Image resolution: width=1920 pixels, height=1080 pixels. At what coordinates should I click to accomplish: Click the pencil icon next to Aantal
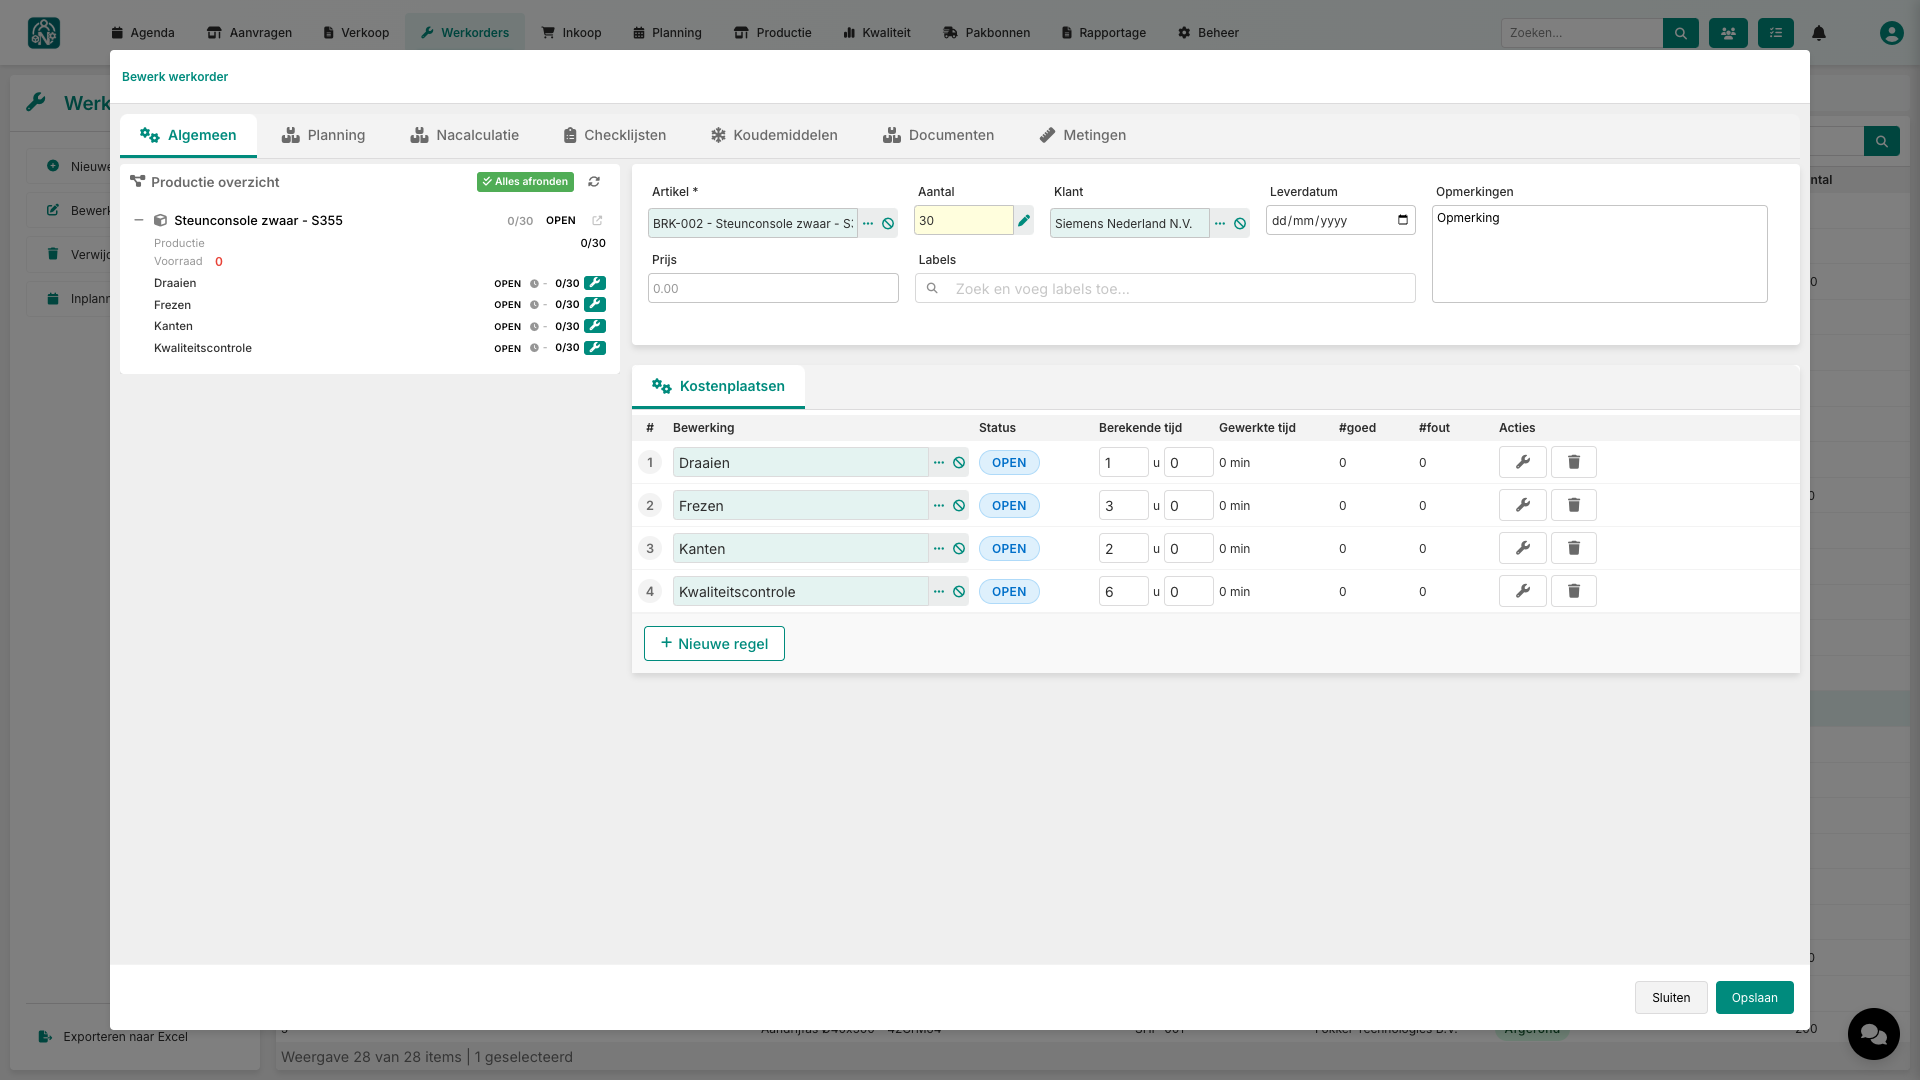pyautogui.click(x=1024, y=221)
